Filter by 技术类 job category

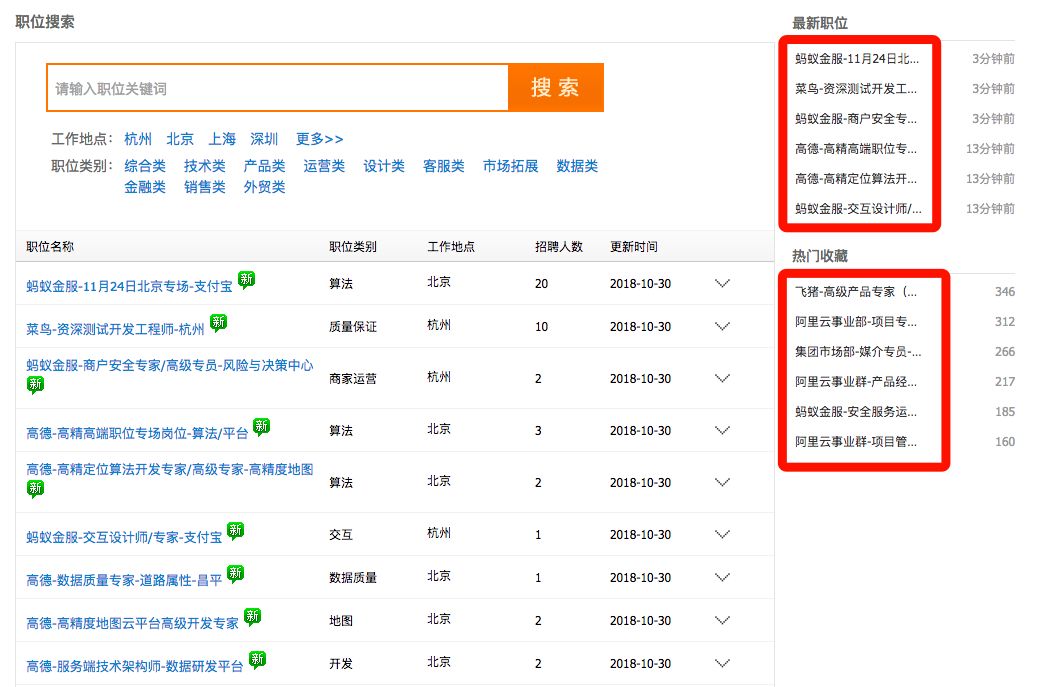[204, 166]
